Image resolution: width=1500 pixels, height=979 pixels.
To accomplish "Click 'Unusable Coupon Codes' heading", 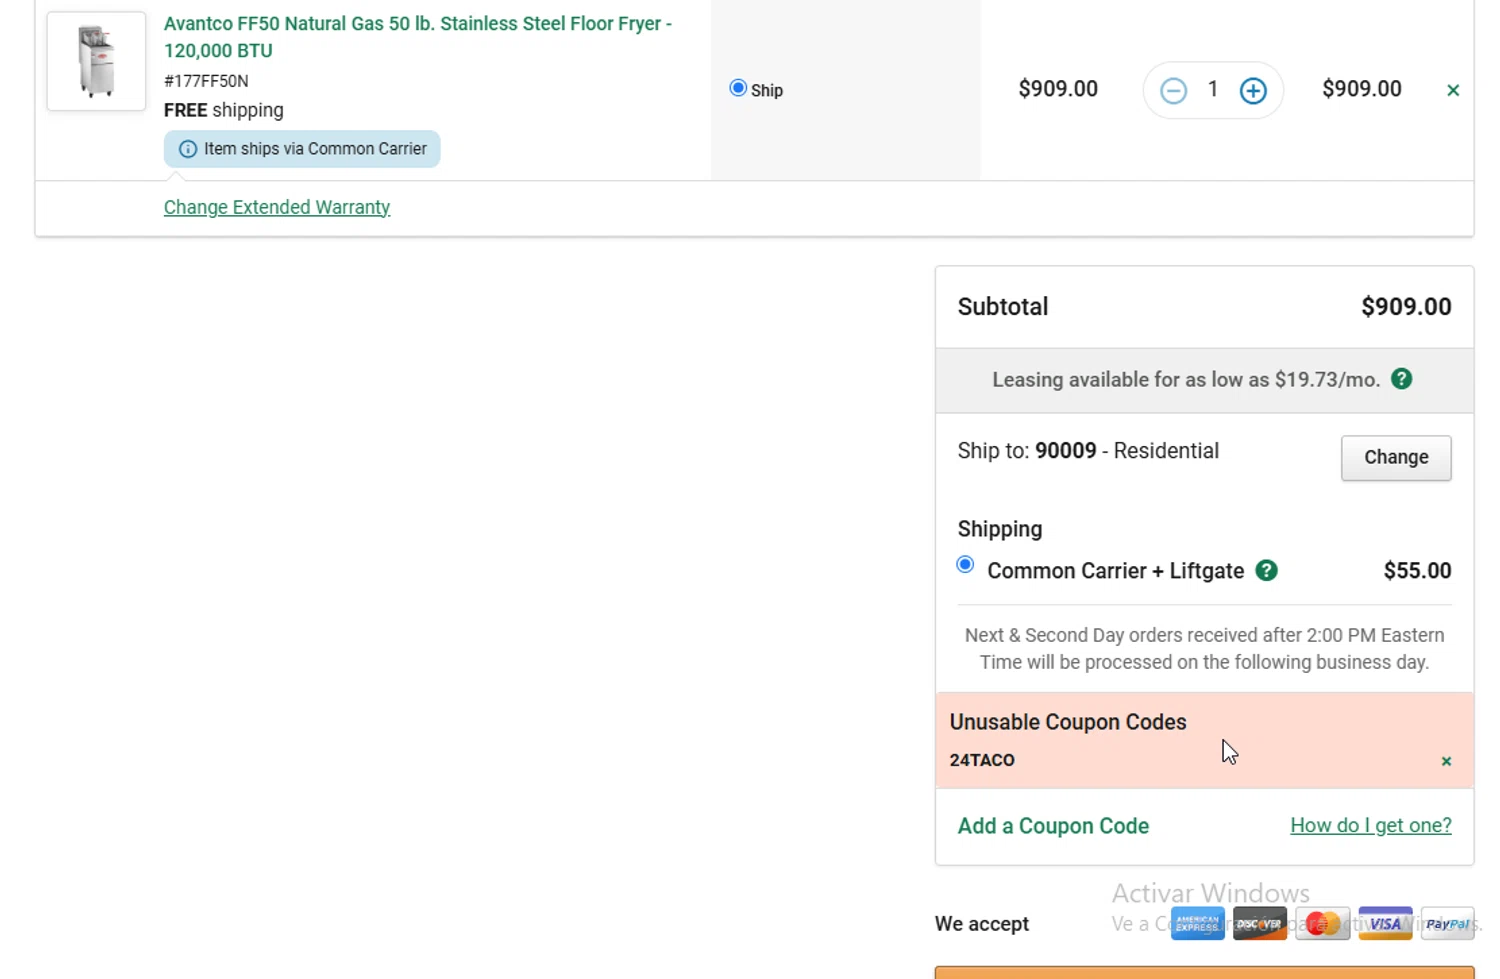I will (1068, 722).
